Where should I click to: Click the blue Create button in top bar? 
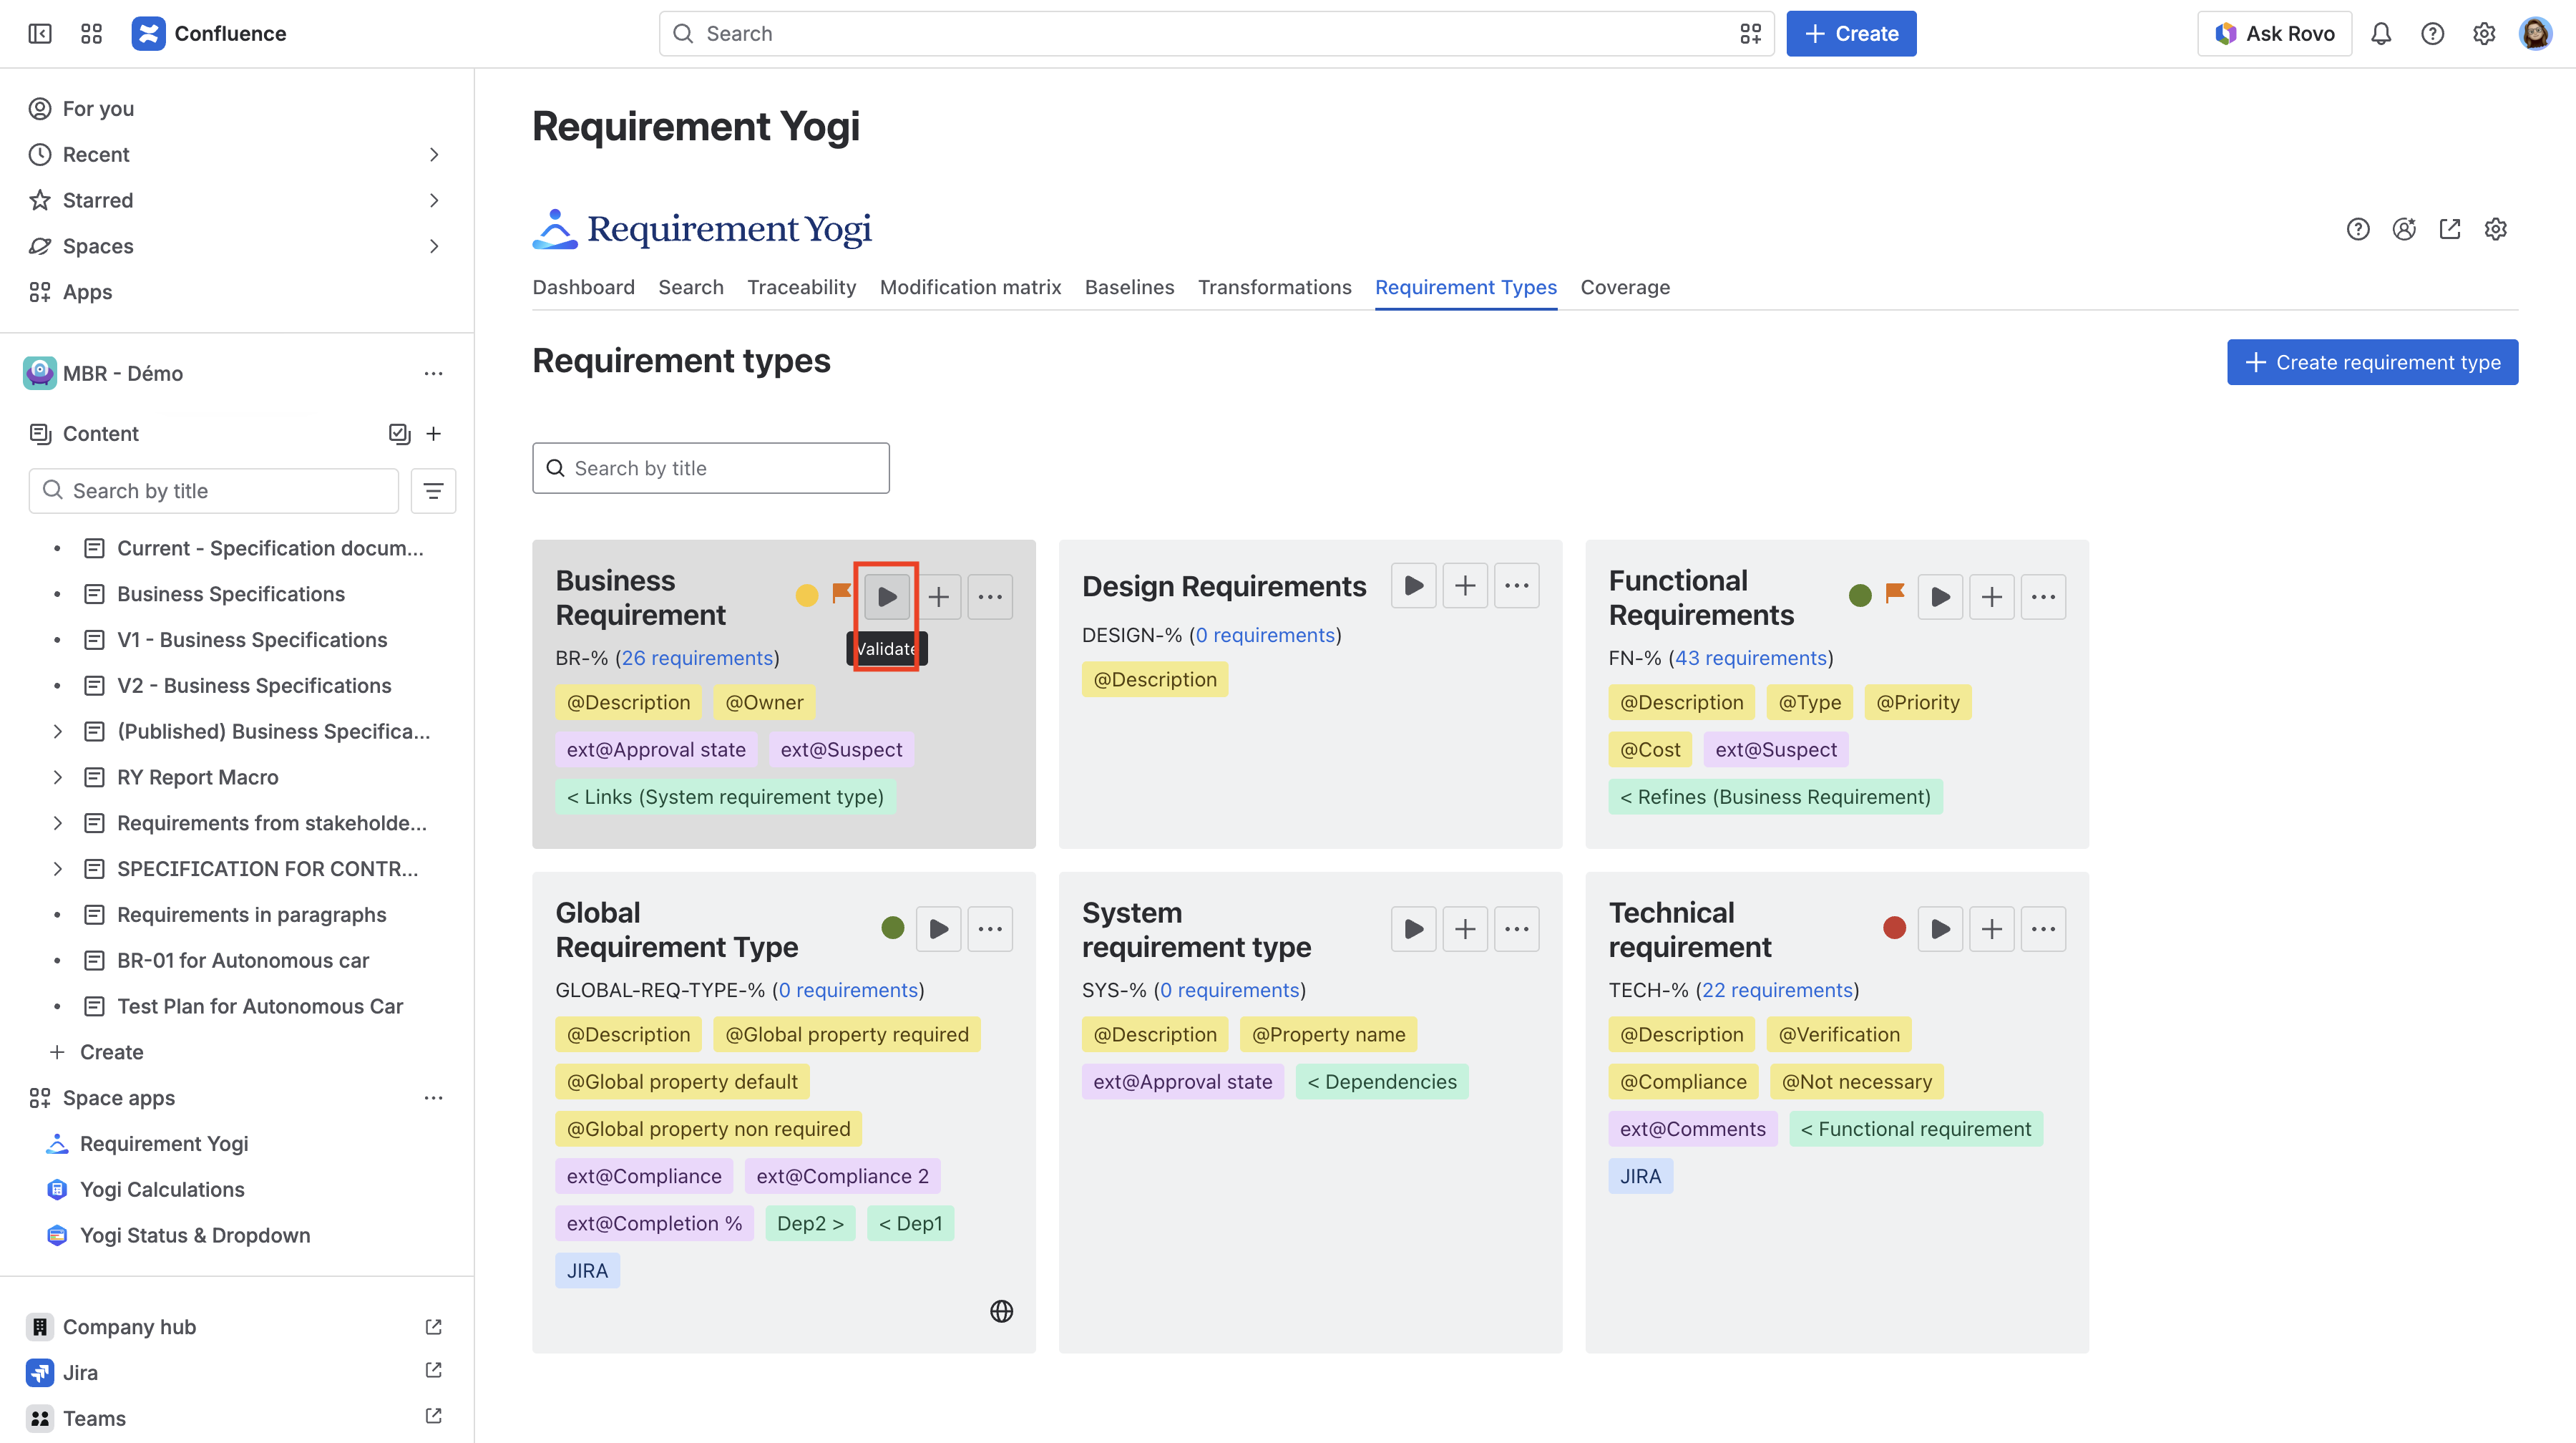pyautogui.click(x=1851, y=34)
